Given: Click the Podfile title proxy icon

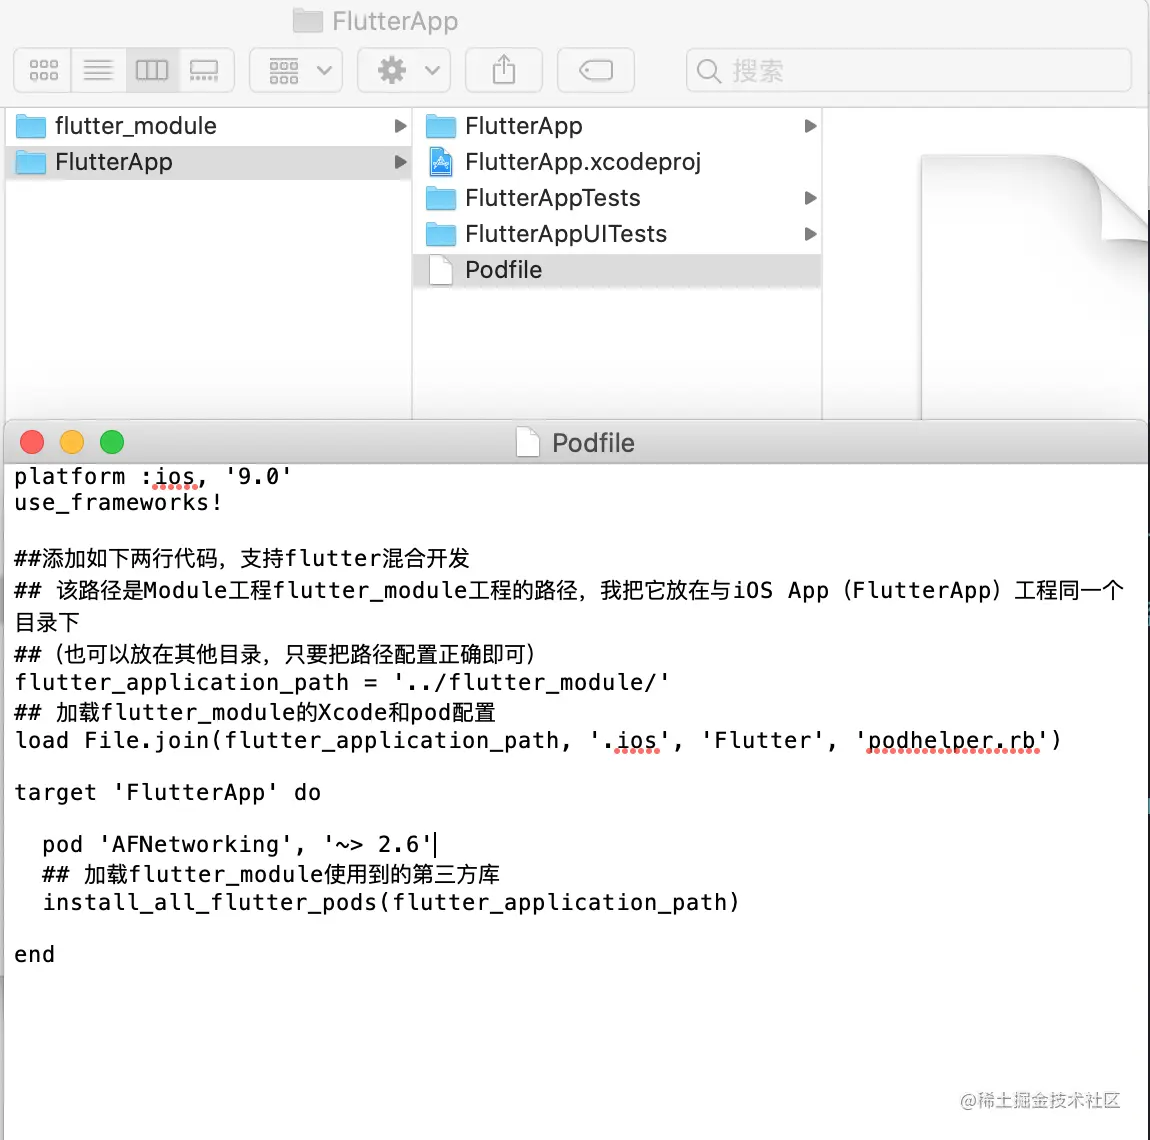Looking at the screenshot, I should 527,442.
